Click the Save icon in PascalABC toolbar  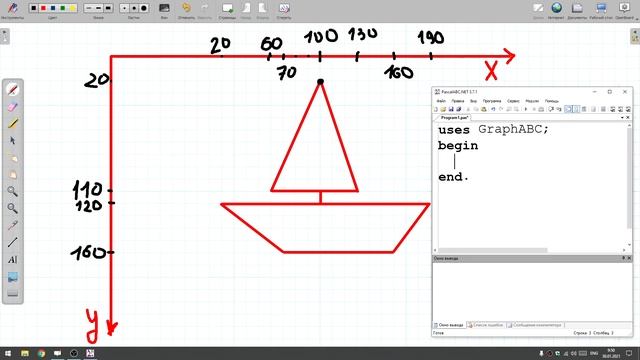point(451,109)
